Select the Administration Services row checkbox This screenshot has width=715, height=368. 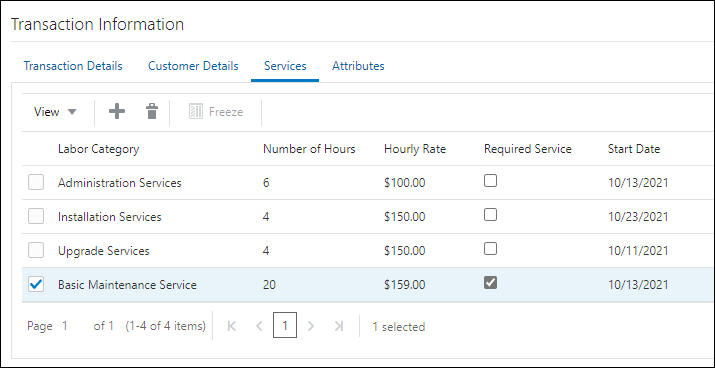pos(36,182)
